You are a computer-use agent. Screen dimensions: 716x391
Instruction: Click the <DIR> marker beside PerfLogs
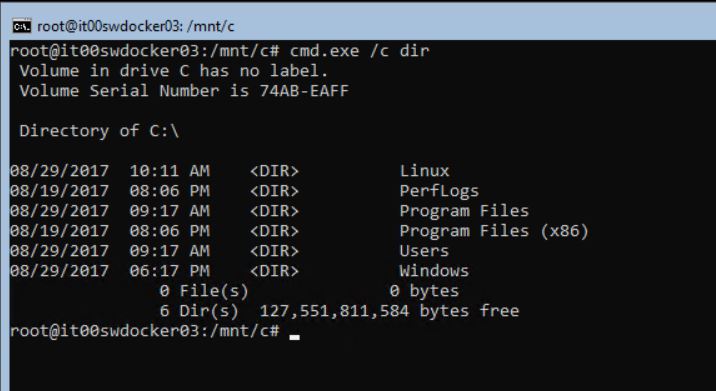[x=274, y=191]
